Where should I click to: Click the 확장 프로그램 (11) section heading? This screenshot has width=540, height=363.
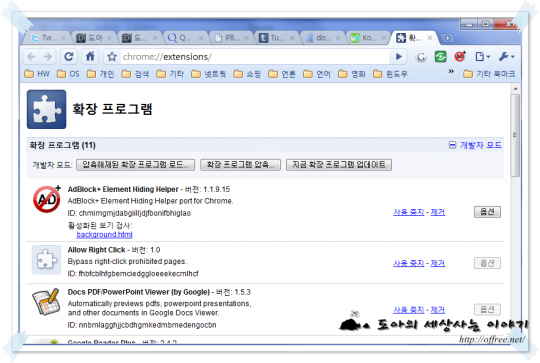pyautogui.click(x=62, y=145)
